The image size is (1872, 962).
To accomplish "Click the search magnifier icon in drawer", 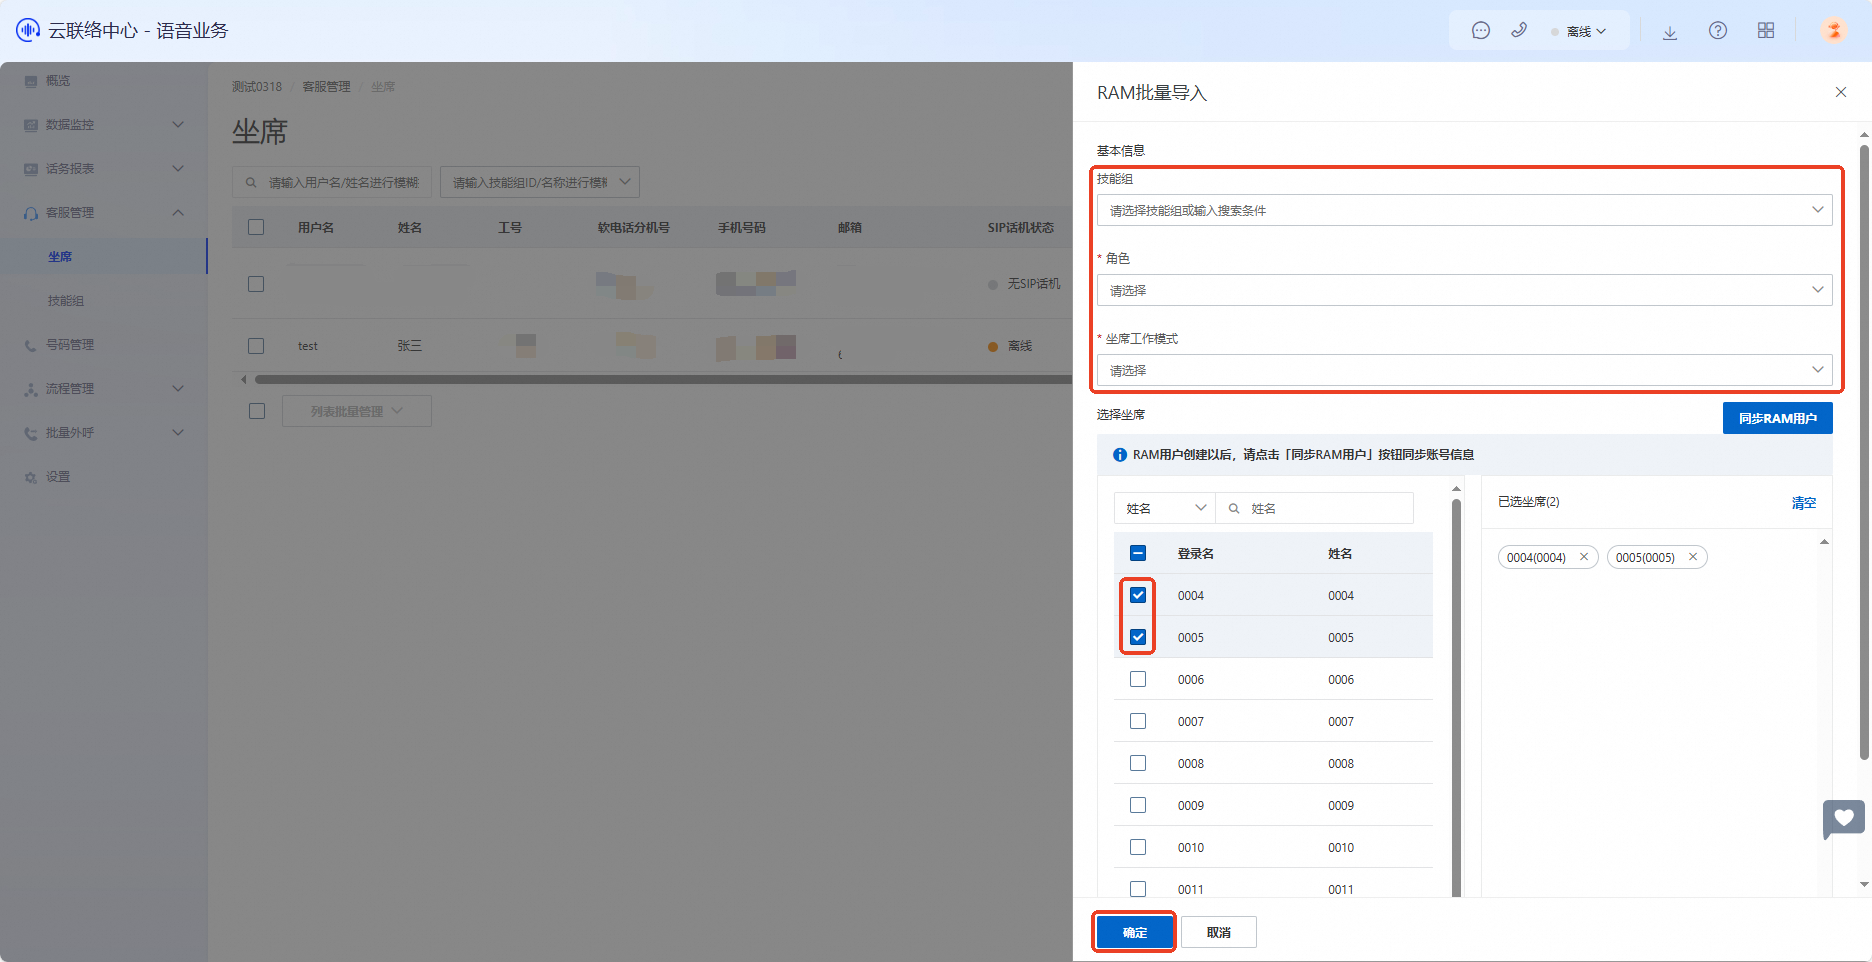I will click(x=1234, y=508).
